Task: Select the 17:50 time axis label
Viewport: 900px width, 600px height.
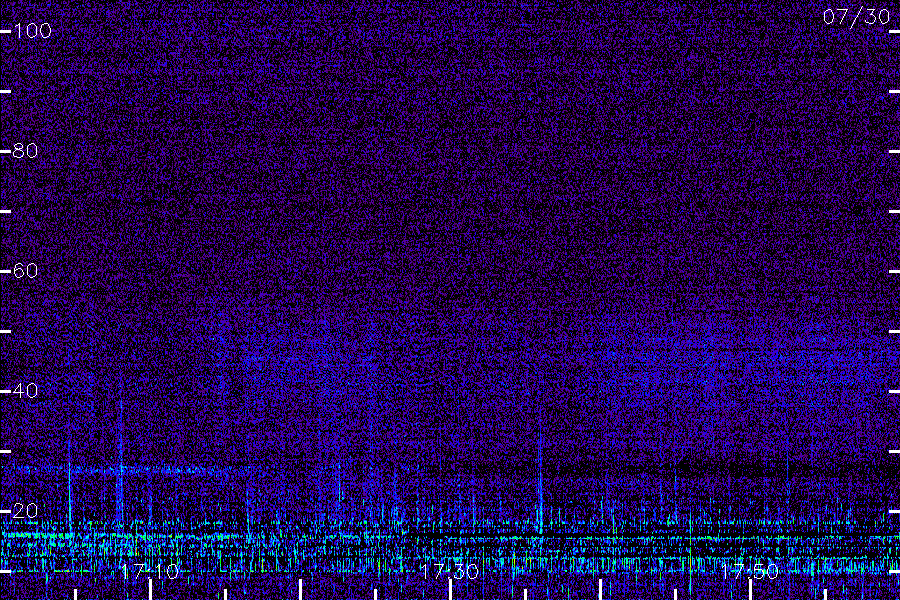Action: point(750,571)
